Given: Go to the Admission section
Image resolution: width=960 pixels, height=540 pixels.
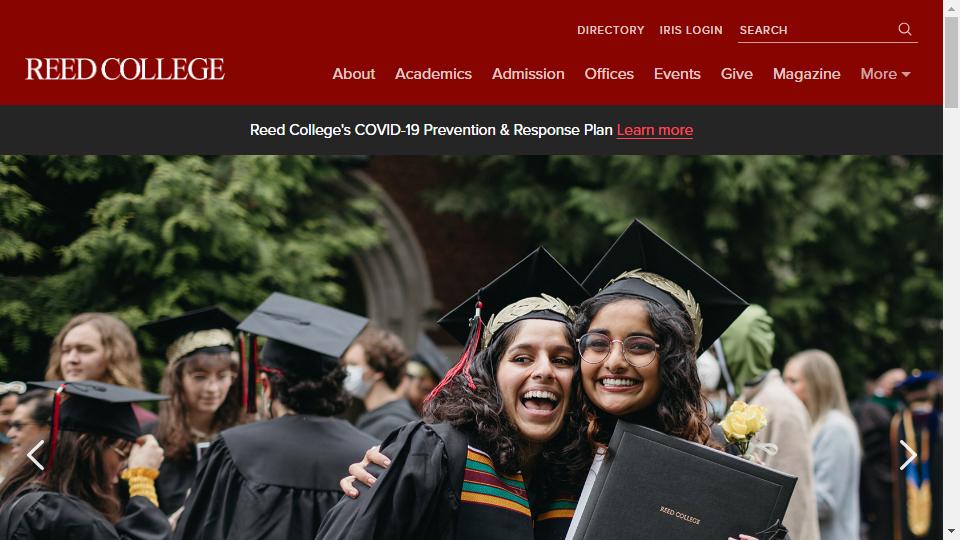Looking at the screenshot, I should click(x=528, y=74).
